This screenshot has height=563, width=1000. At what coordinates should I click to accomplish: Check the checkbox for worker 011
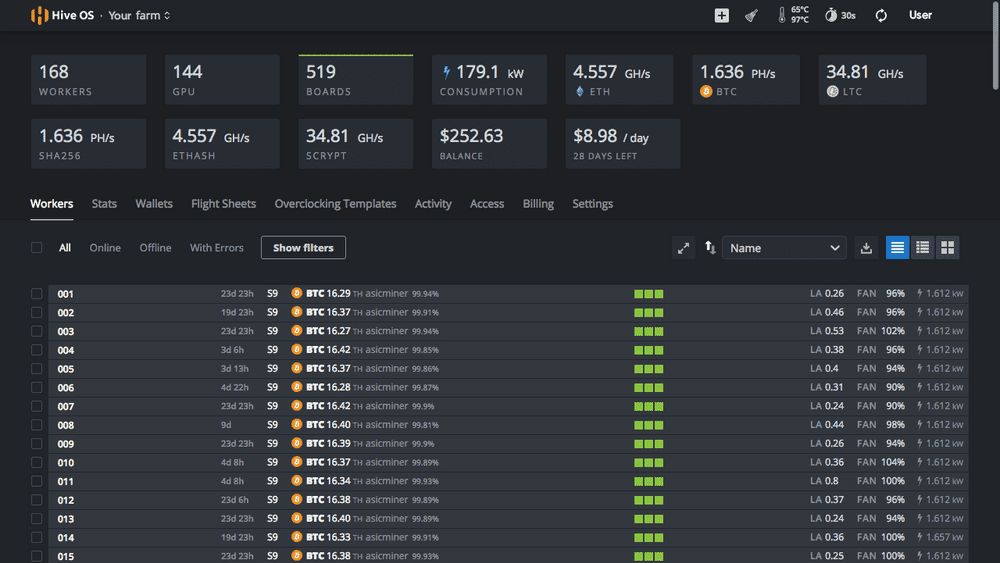36,481
